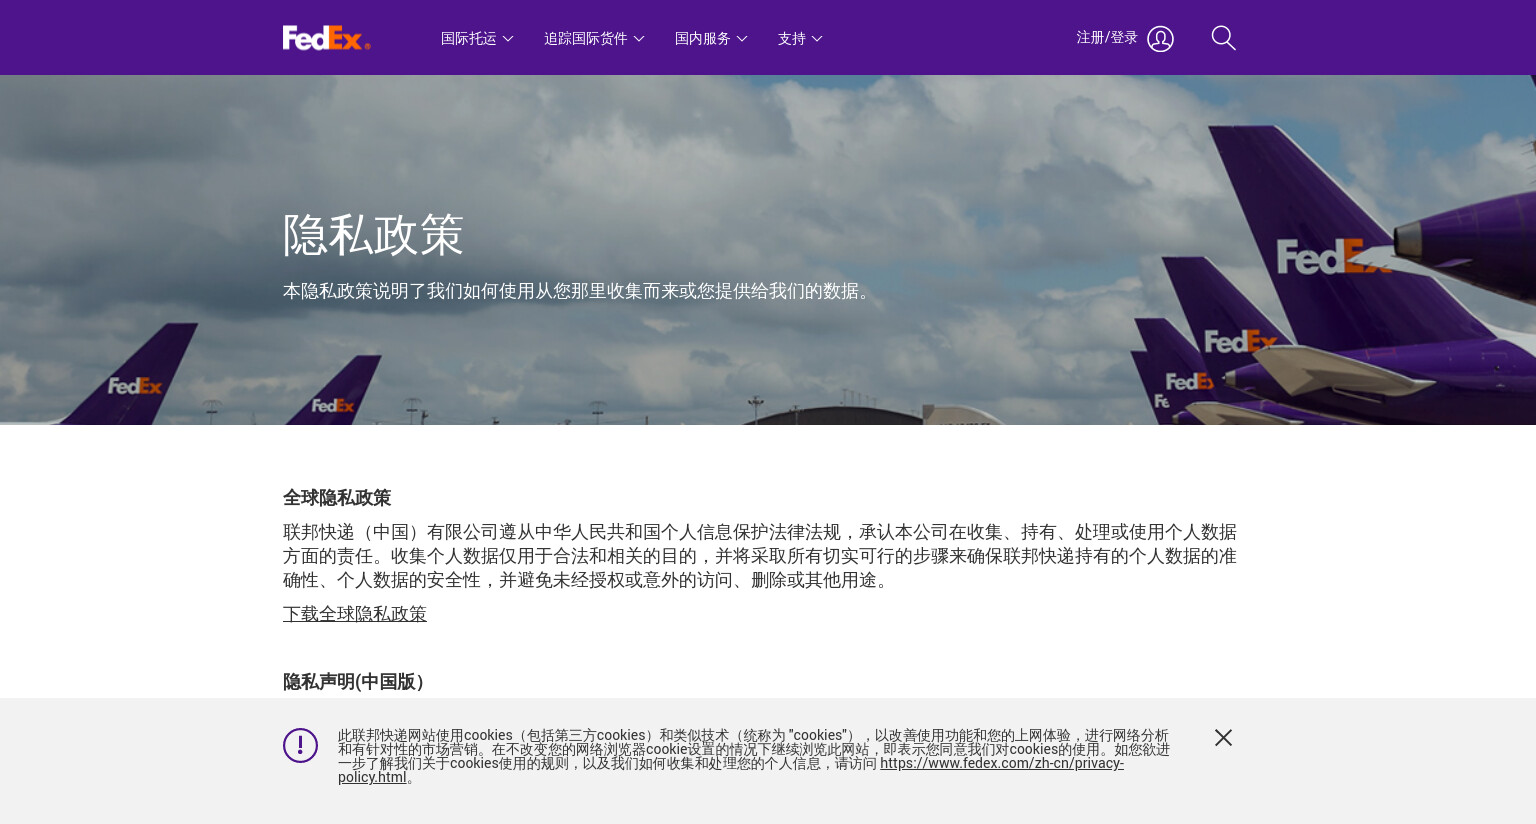Expand chevron beside 国内服务
Viewport: 1536px width, 824px height.
tap(742, 39)
